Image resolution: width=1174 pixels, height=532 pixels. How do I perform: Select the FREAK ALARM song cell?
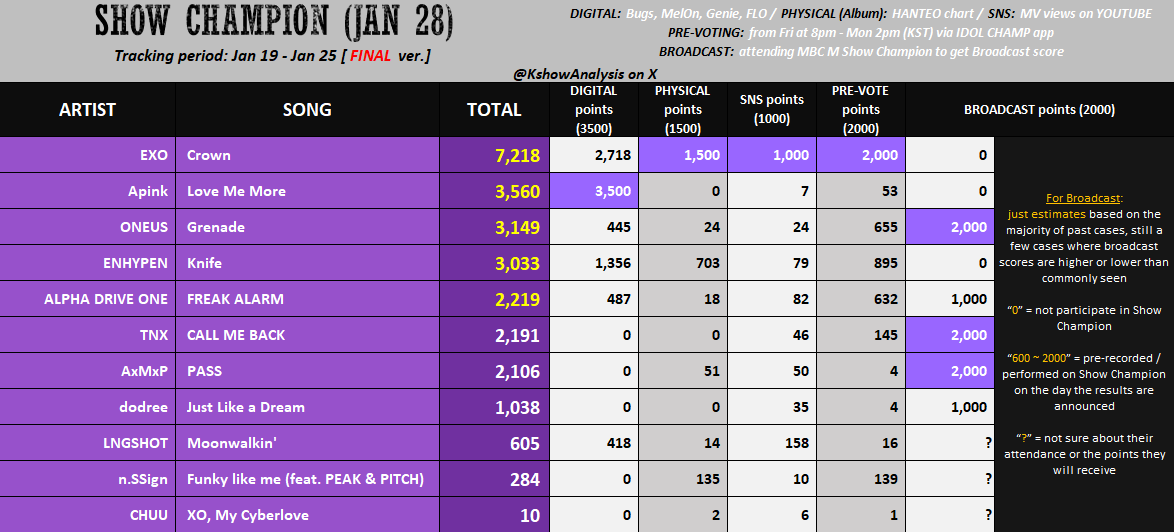point(307,299)
